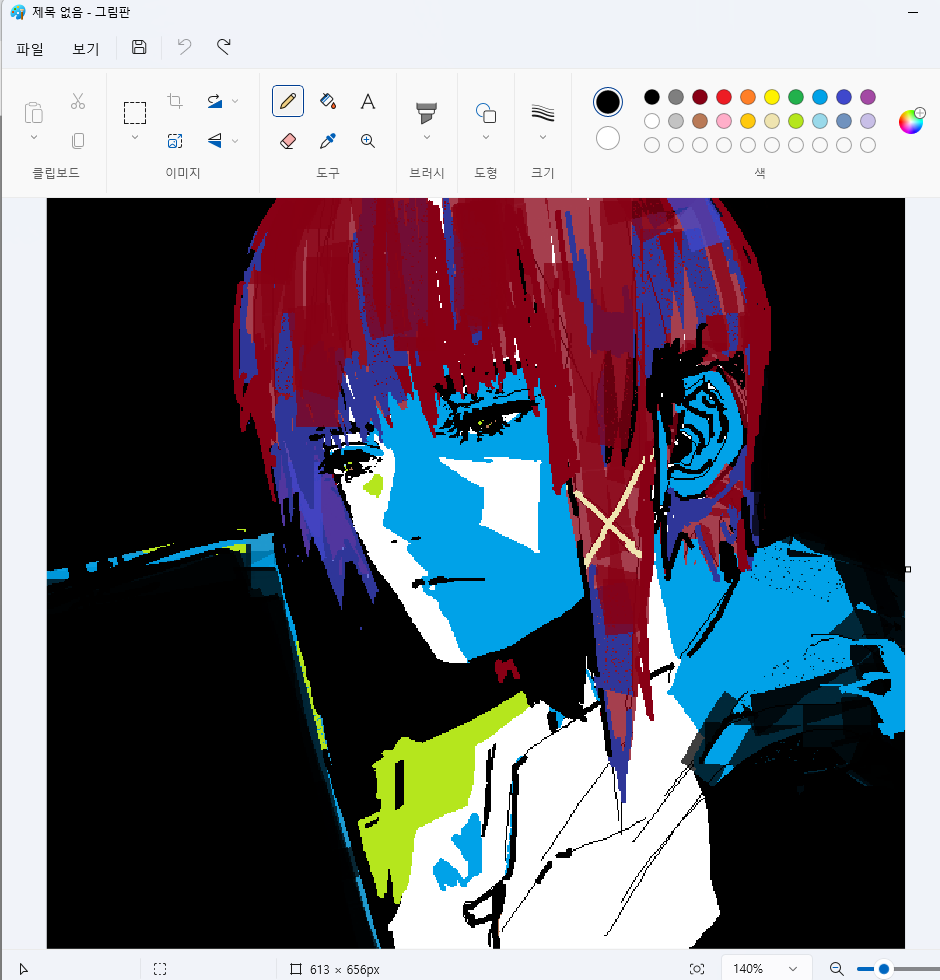Expand the Paste options chevron
The image size is (940, 980).
(34, 138)
